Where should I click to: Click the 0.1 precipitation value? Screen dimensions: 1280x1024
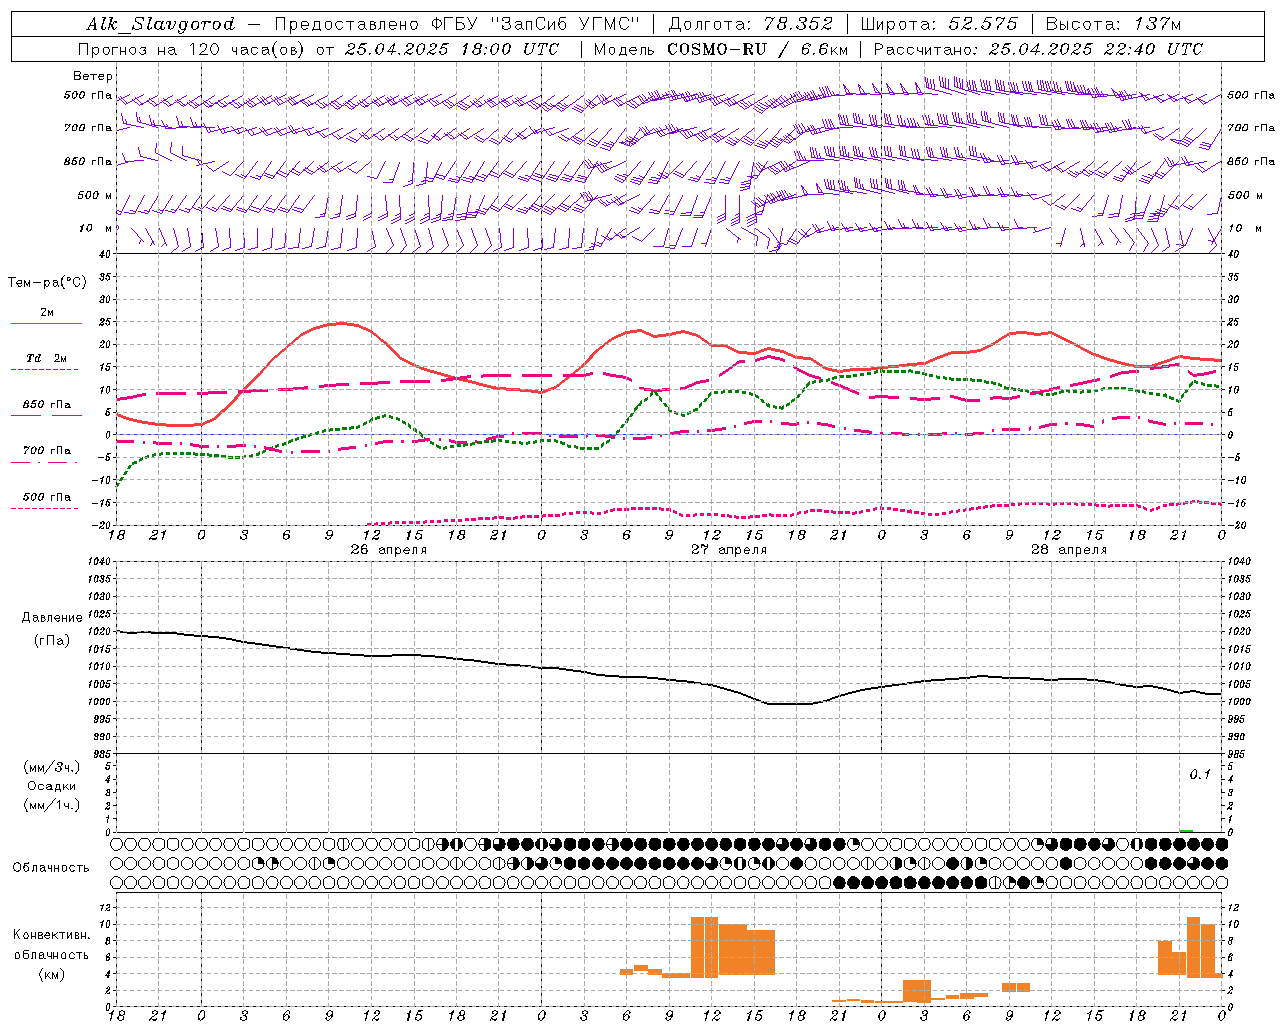[1200, 775]
